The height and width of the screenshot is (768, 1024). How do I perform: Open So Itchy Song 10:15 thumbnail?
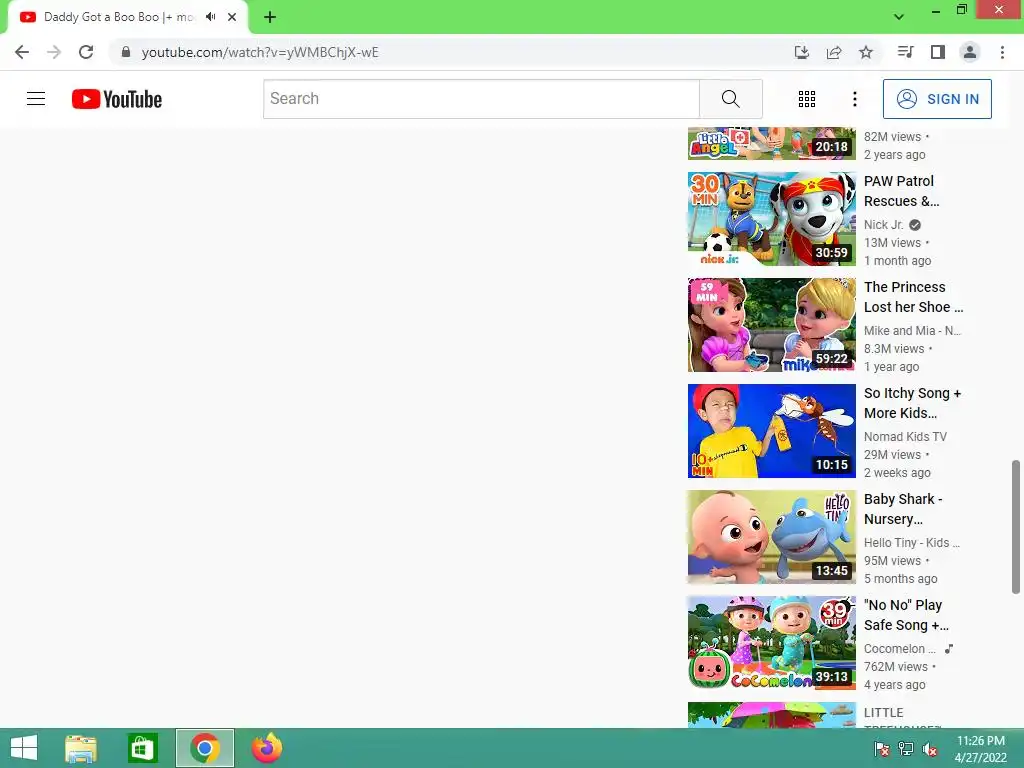point(772,431)
